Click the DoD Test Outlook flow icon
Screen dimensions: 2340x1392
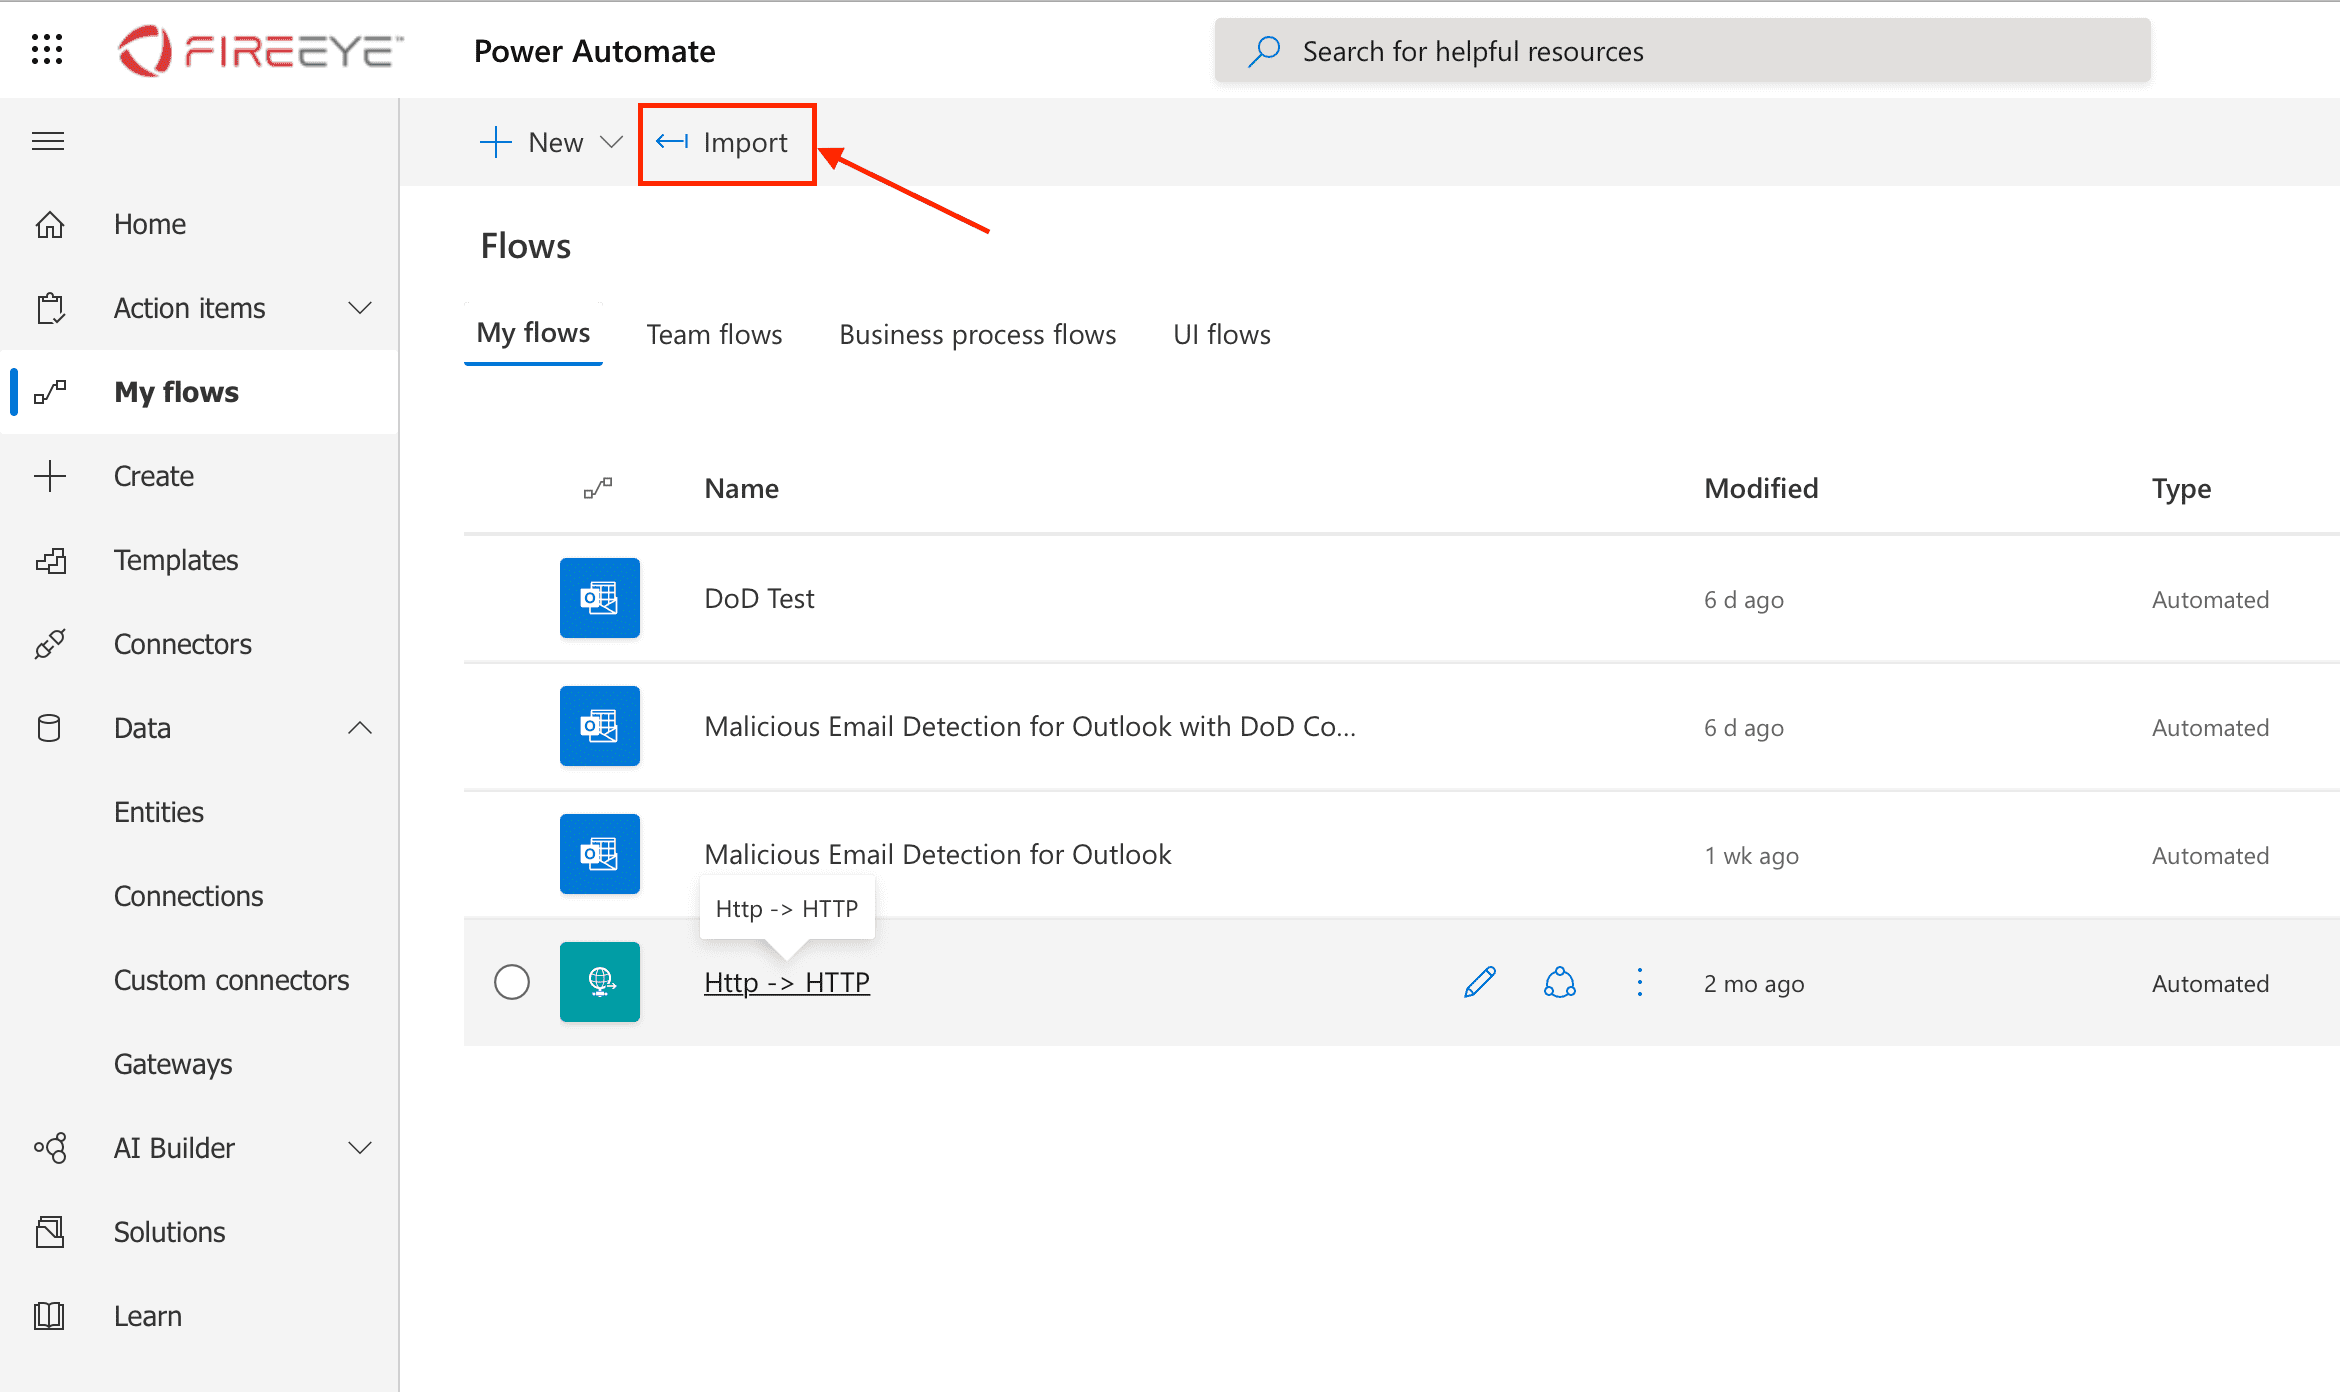[599, 598]
